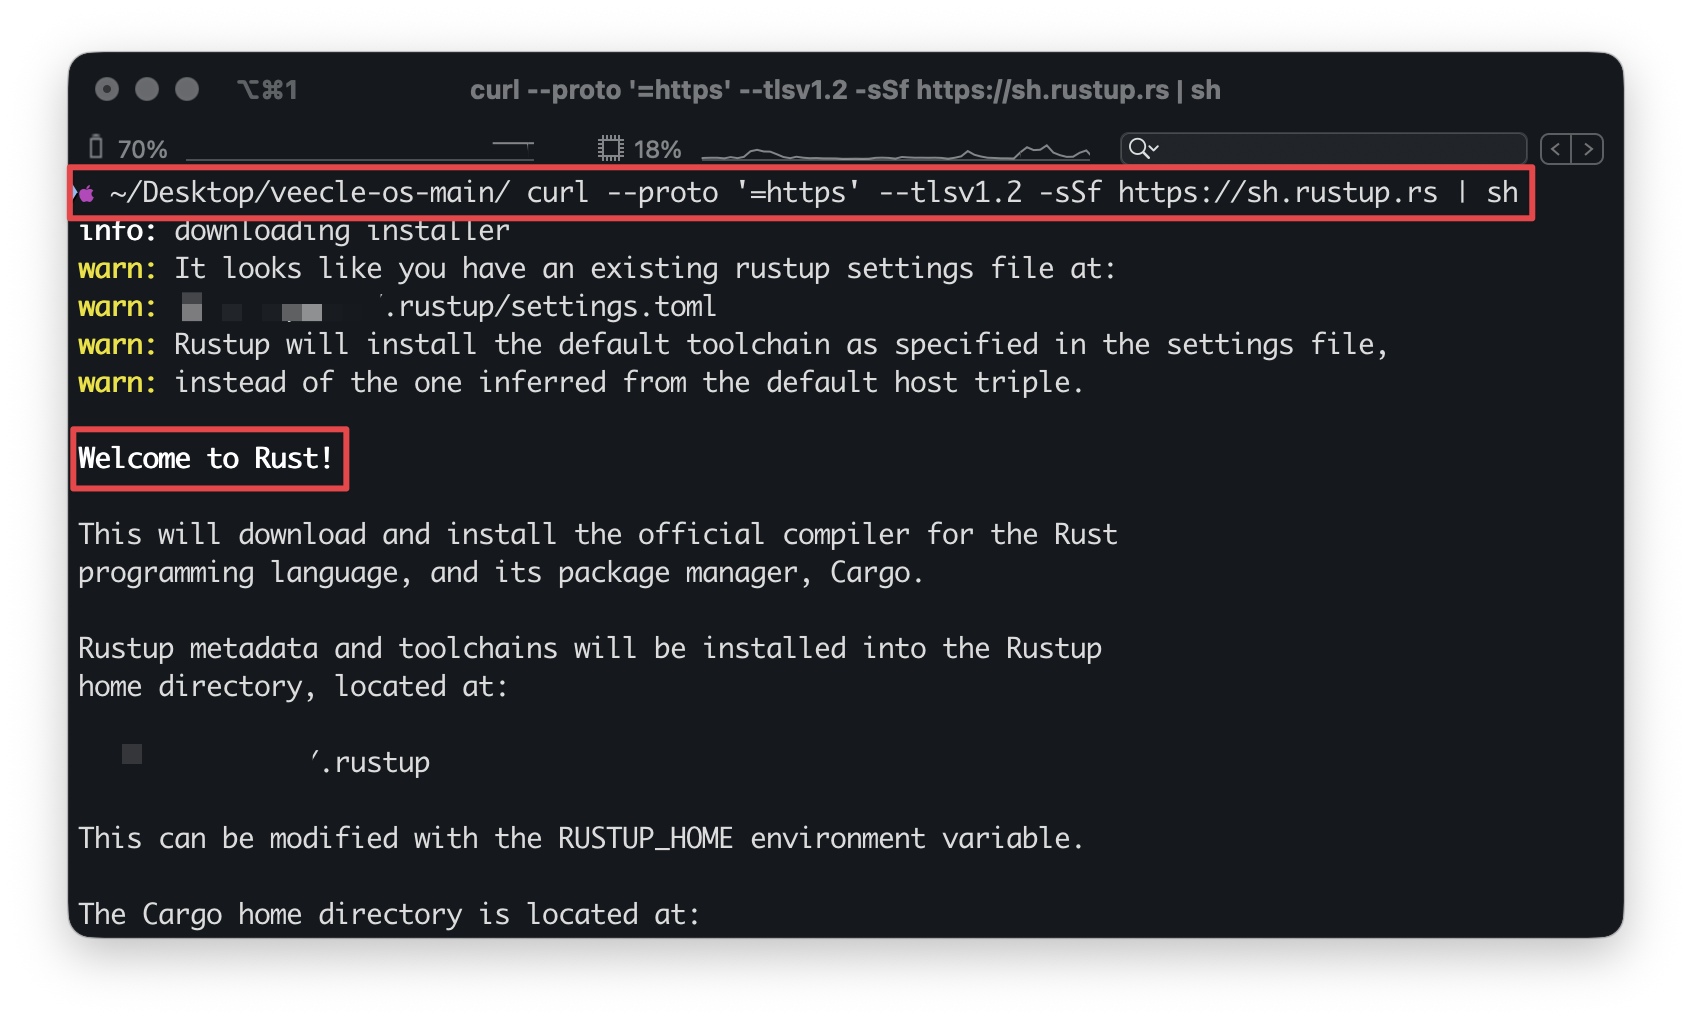Click the CPU chip icon

(610, 149)
